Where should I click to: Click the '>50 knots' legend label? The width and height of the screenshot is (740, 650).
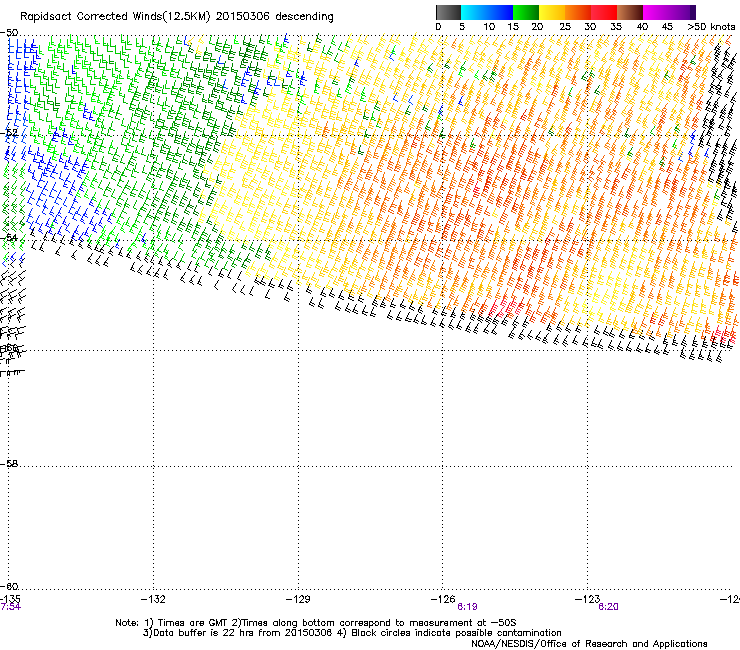point(712,27)
